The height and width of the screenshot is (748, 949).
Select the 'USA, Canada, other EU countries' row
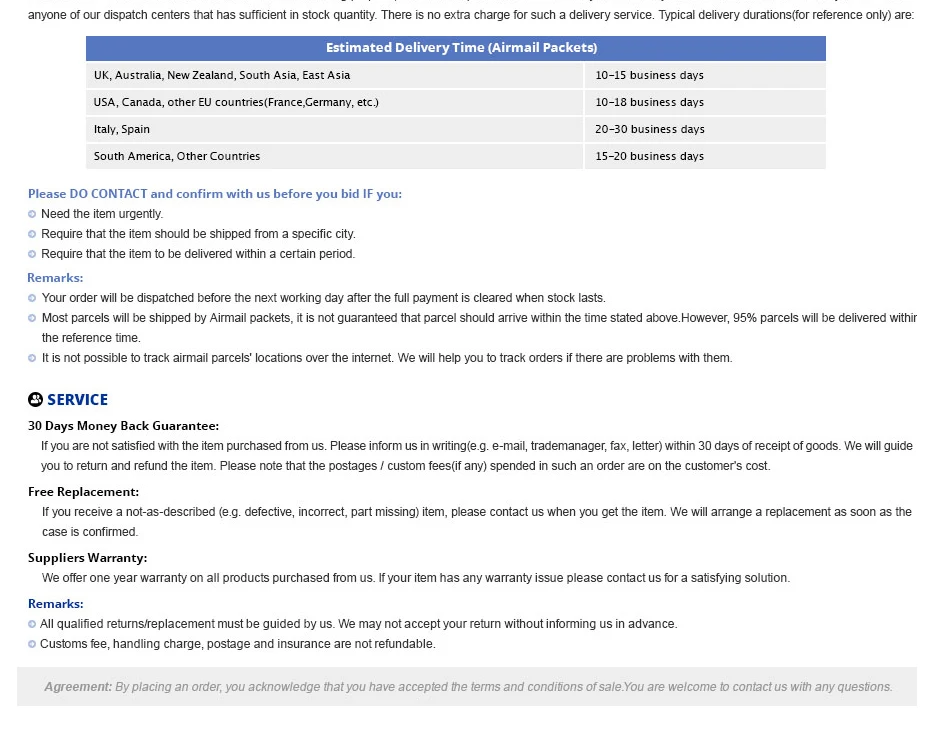456,102
